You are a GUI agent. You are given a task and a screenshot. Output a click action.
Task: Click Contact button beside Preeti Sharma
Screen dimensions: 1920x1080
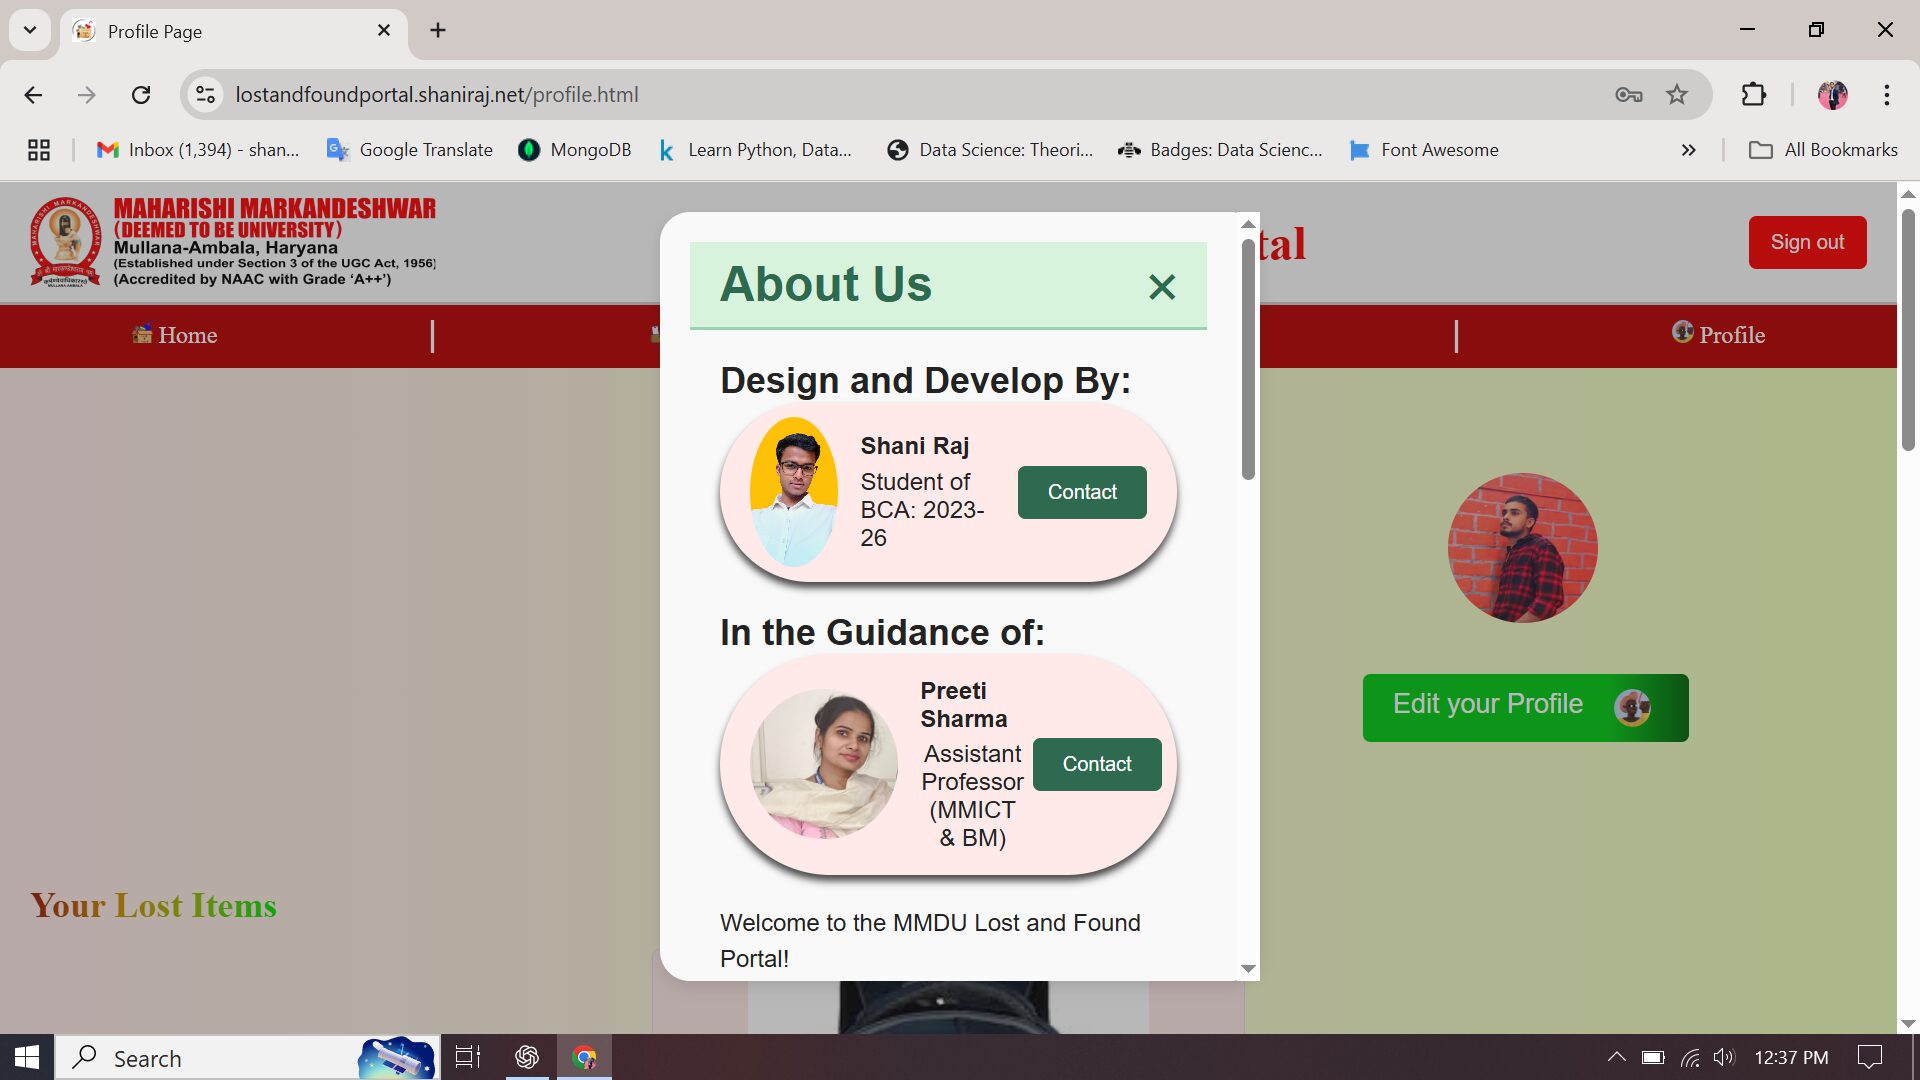pyautogui.click(x=1097, y=764)
